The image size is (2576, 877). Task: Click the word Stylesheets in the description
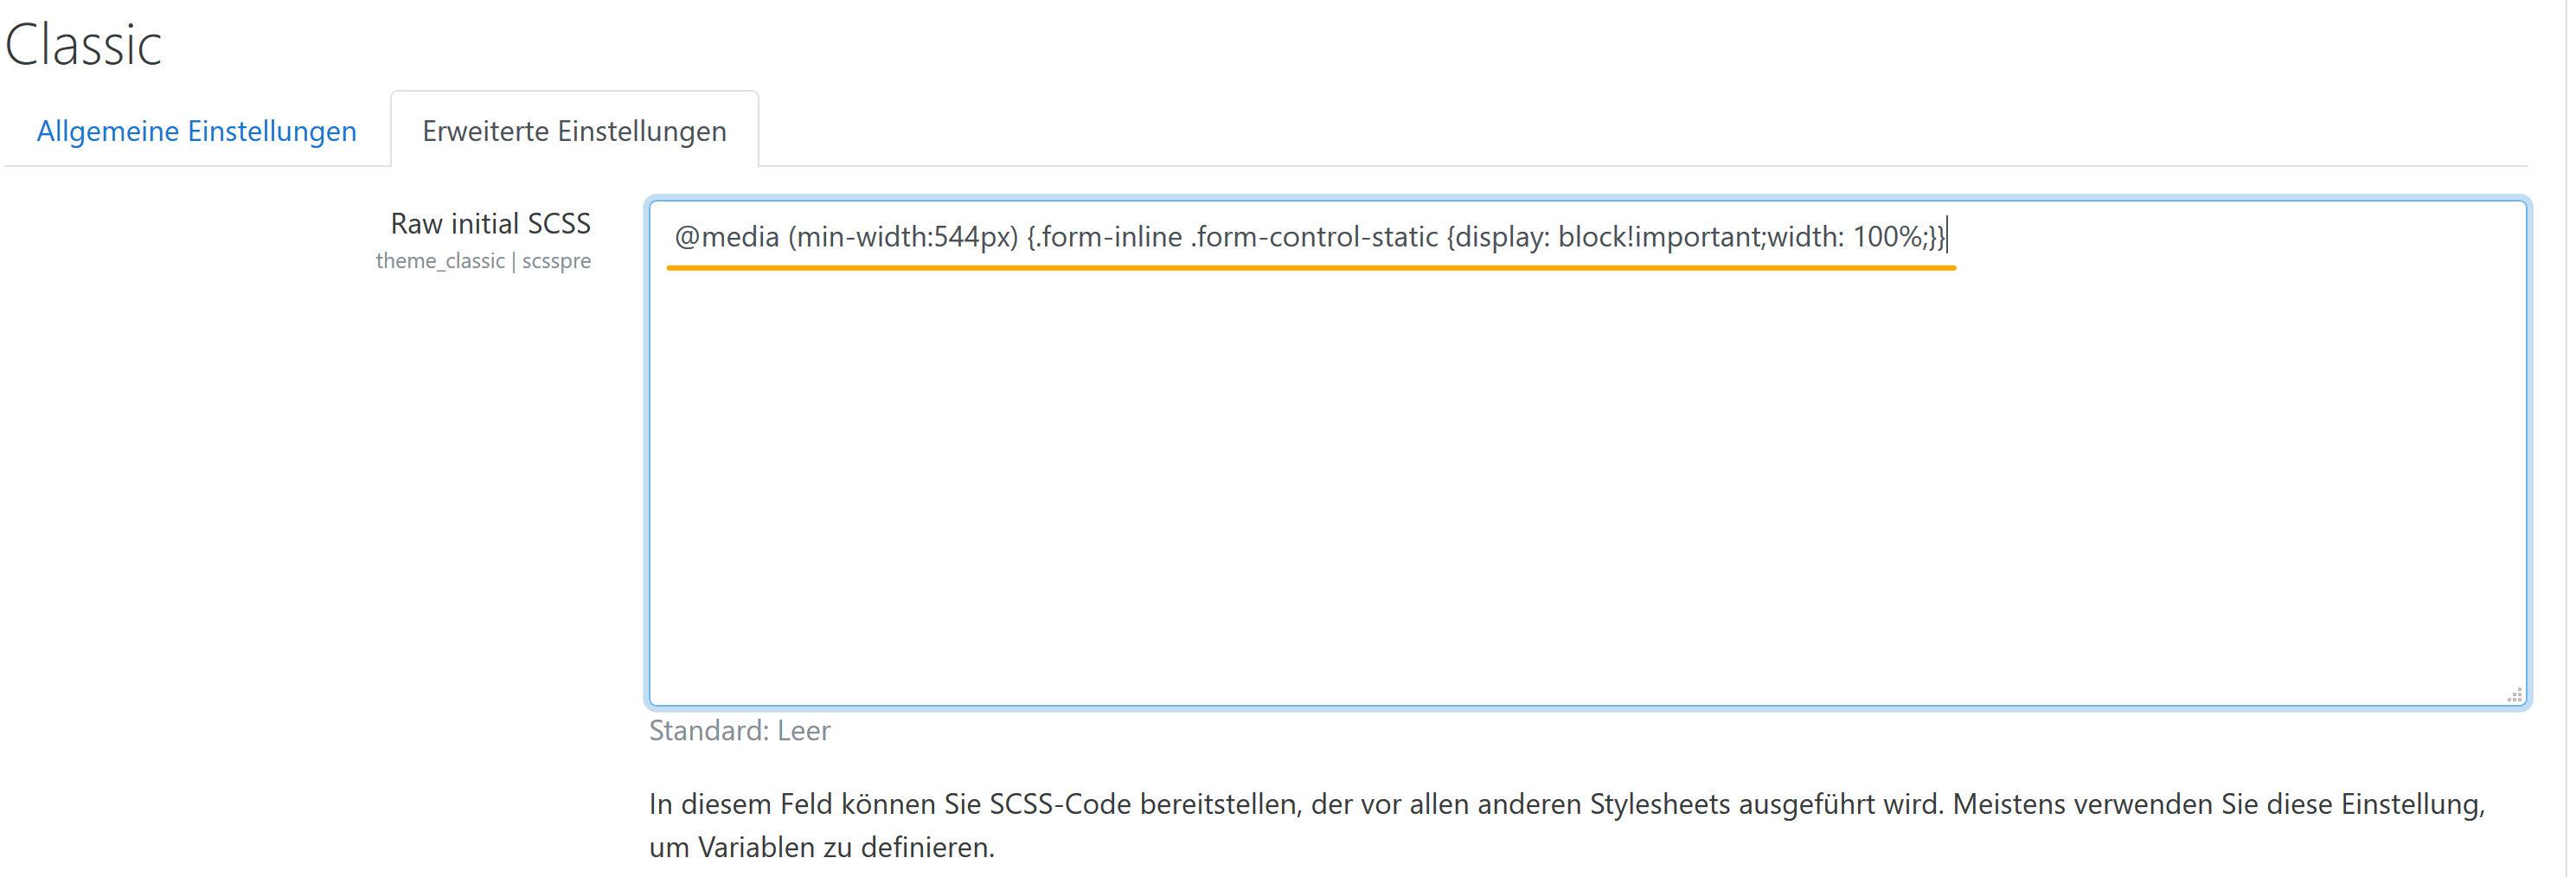(x=1660, y=804)
